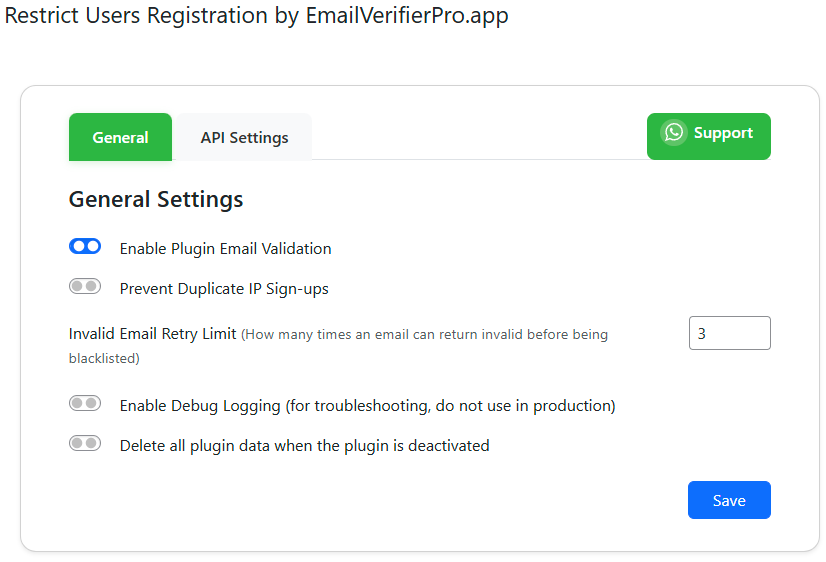This screenshot has width=826, height=562.
Task: Enable the Prevent Duplicate IP Sign-ups toggle
Action: click(x=85, y=287)
